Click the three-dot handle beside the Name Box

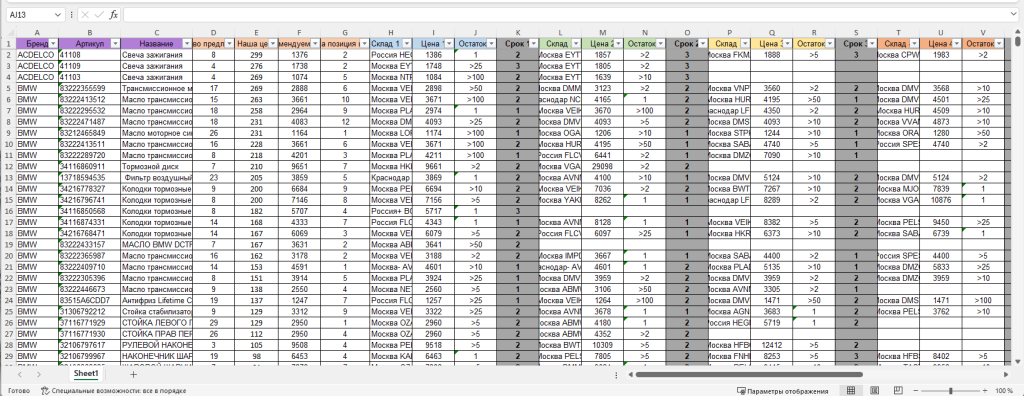[71, 14]
